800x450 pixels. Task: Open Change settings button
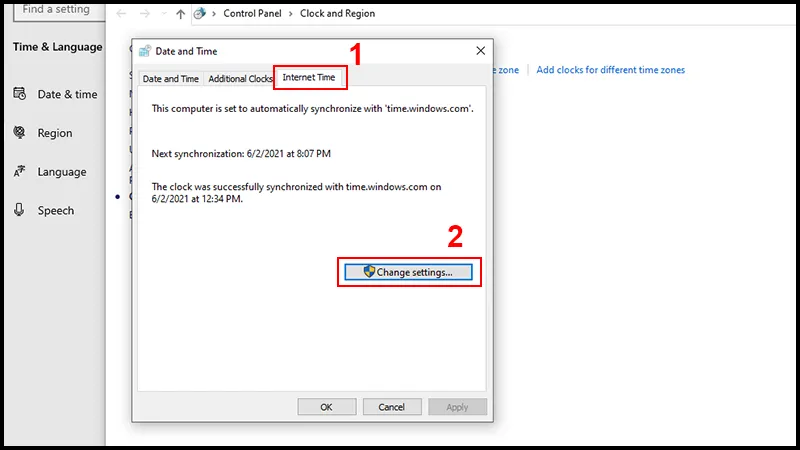[408, 272]
